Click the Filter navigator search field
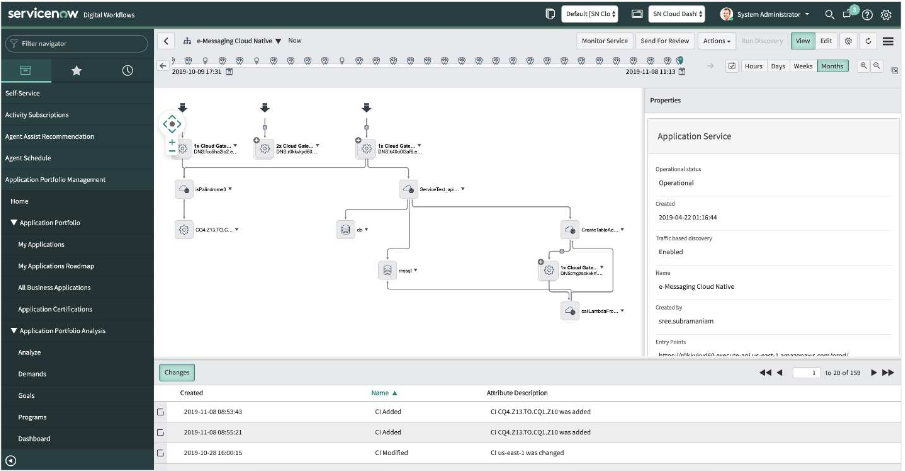 78,44
